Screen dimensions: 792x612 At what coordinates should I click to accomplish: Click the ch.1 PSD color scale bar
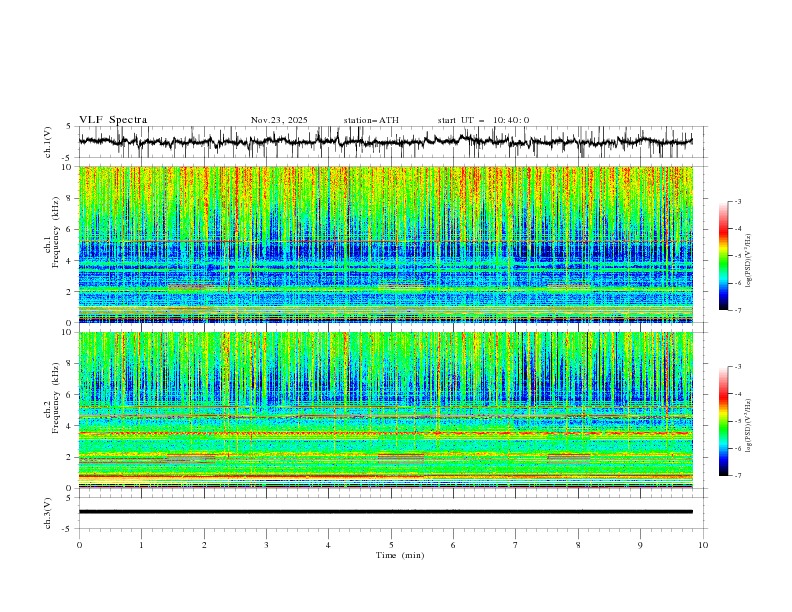click(x=724, y=256)
